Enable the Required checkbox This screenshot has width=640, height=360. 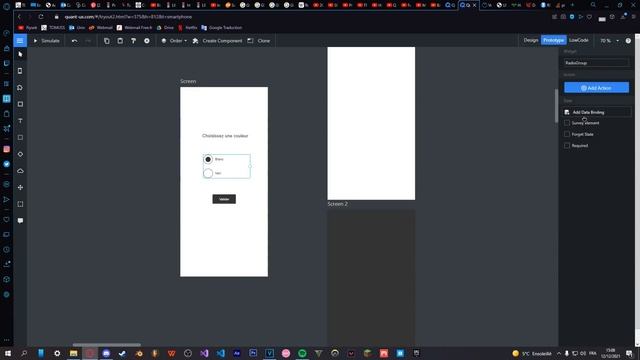click(567, 146)
